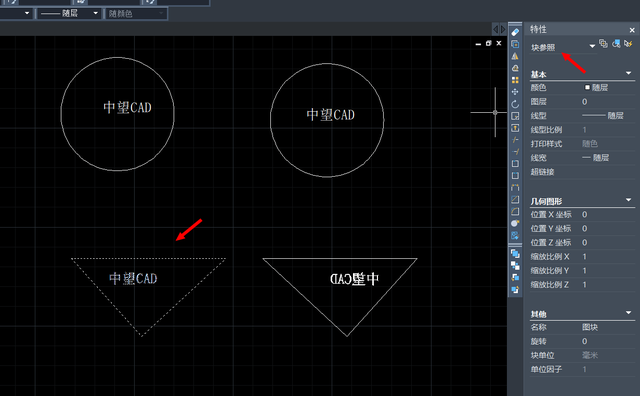Select the Explode tool
The image size is (640, 396).
pyautogui.click(x=515, y=223)
